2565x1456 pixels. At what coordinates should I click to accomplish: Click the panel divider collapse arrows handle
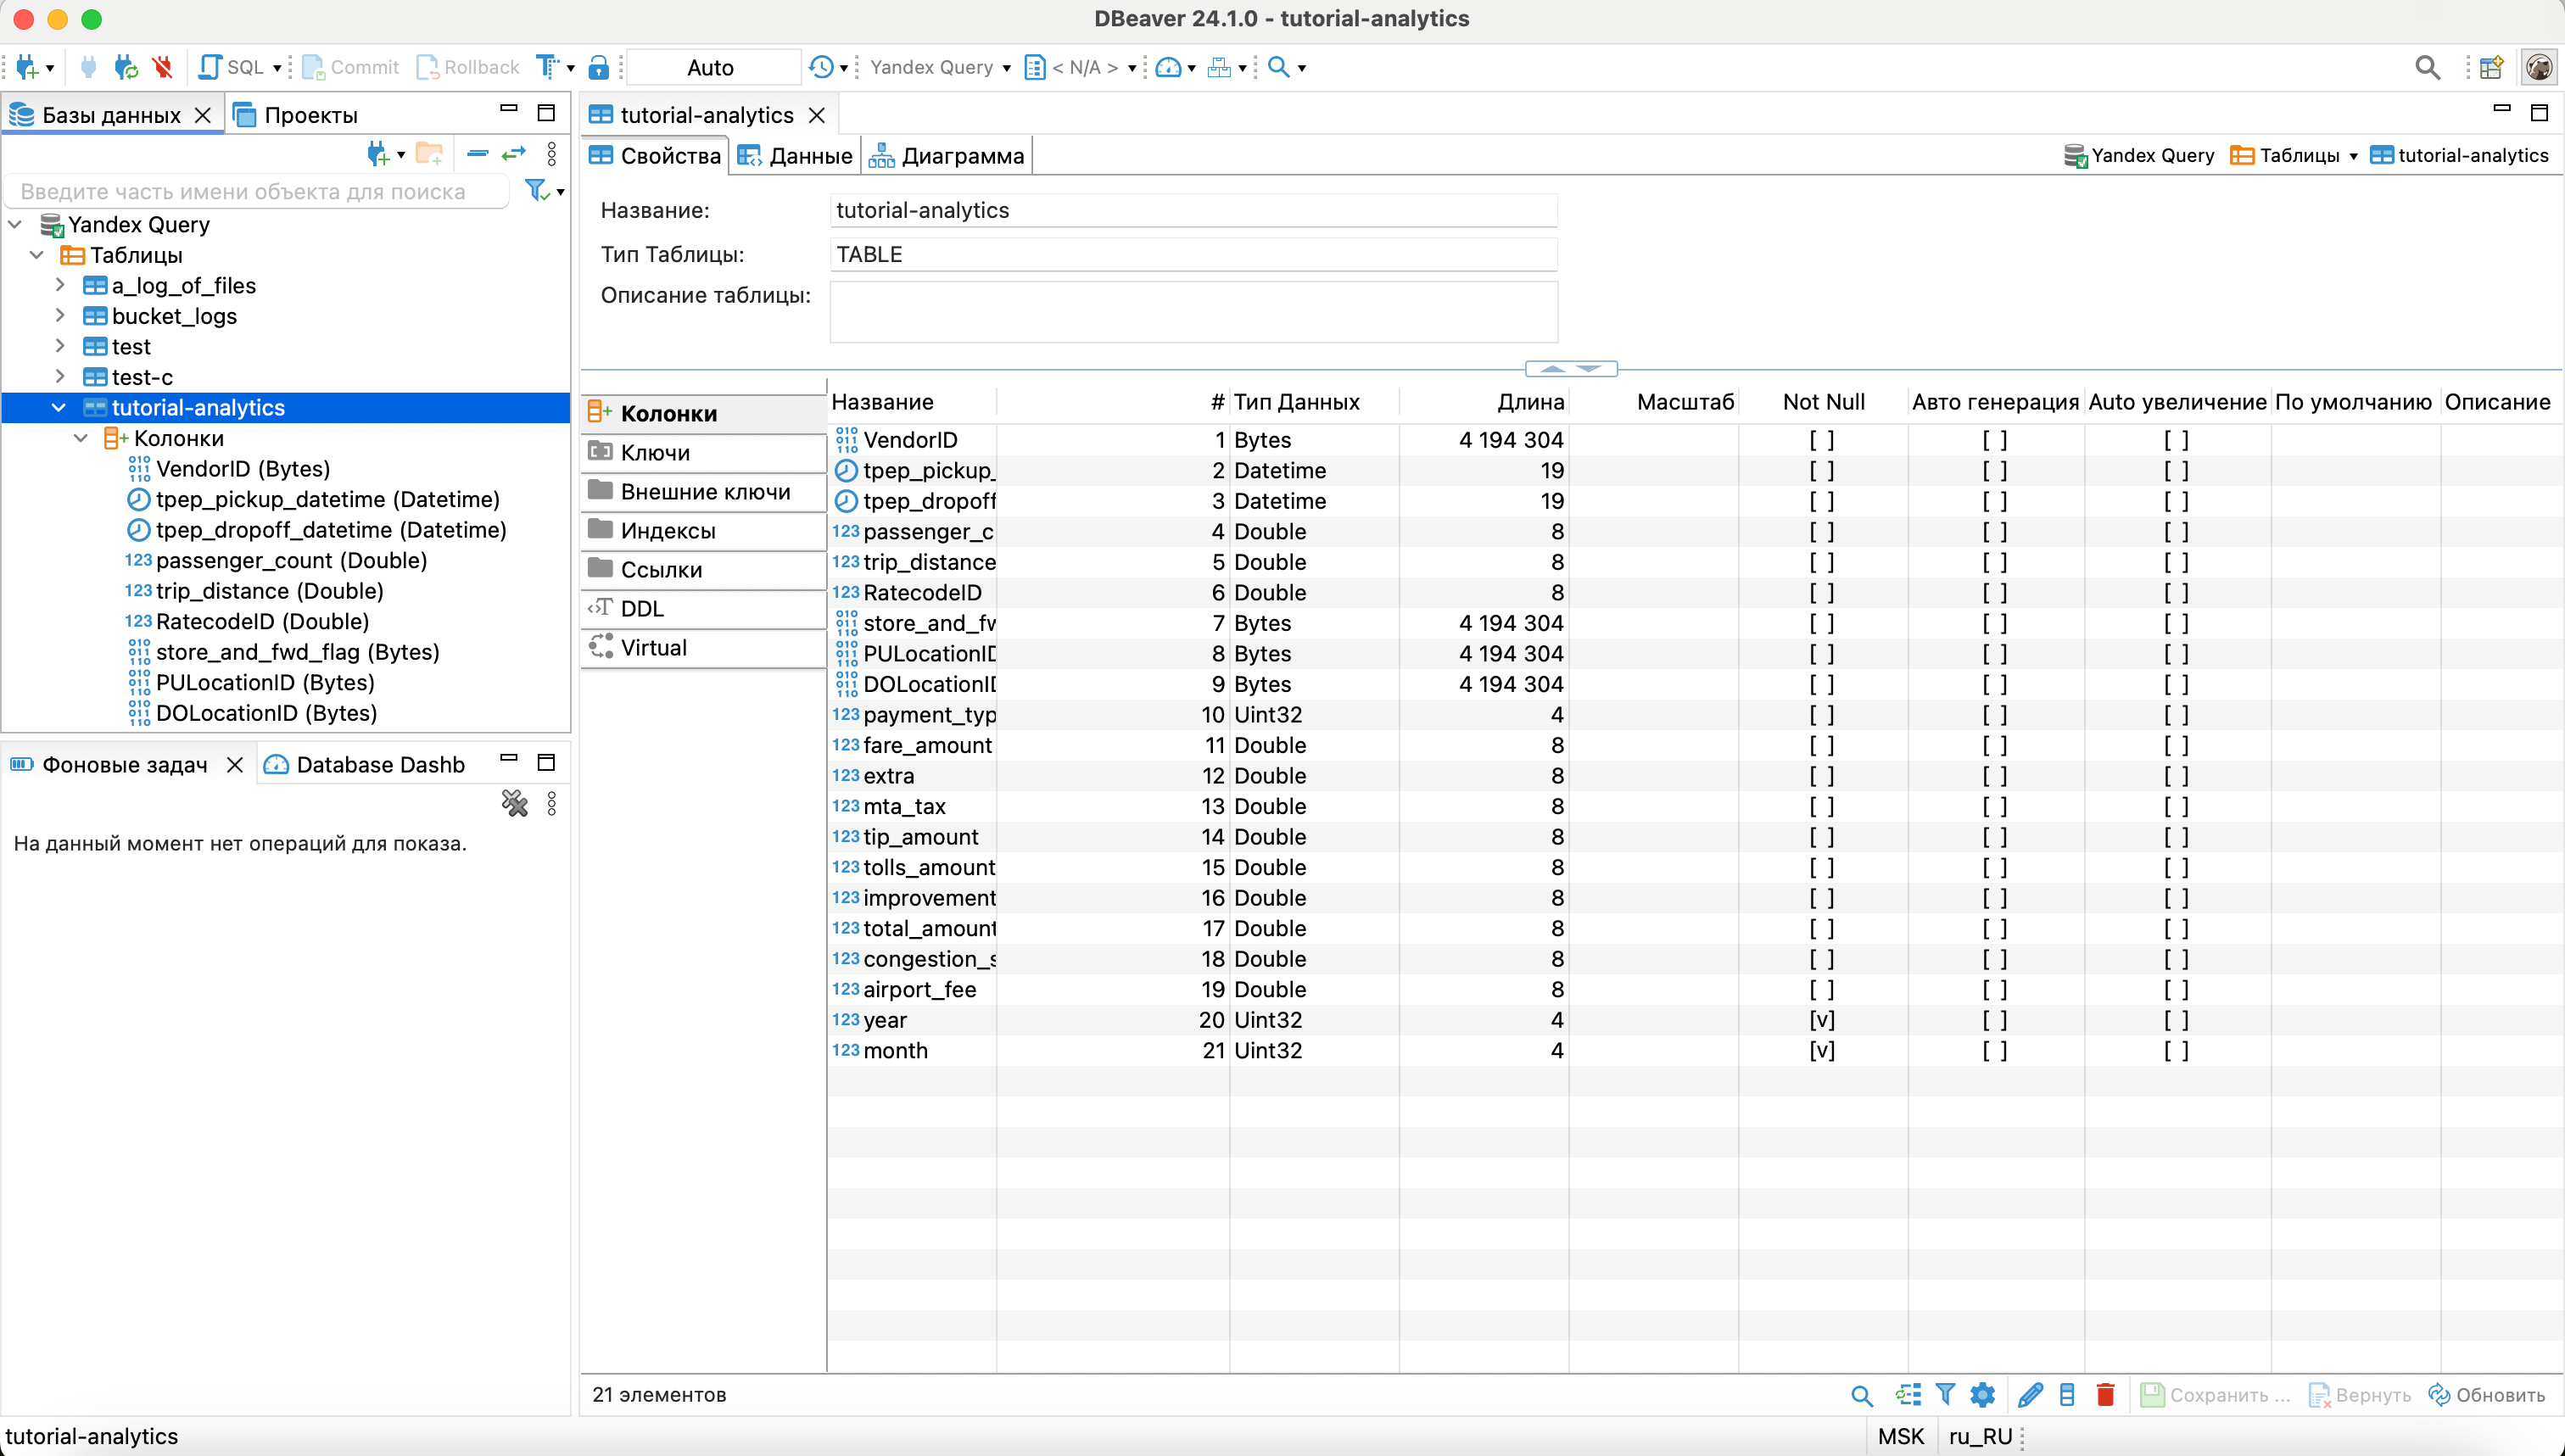point(1570,369)
